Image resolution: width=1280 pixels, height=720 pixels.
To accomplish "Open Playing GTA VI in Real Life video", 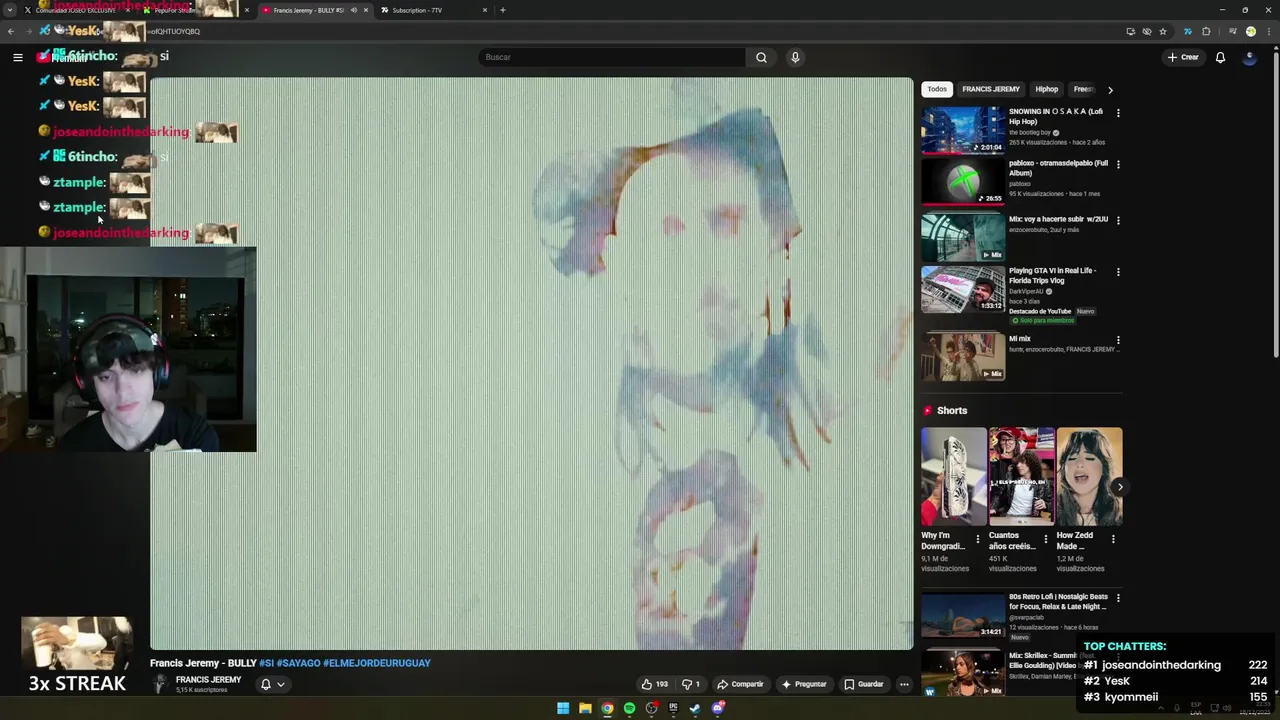I will coord(963,289).
